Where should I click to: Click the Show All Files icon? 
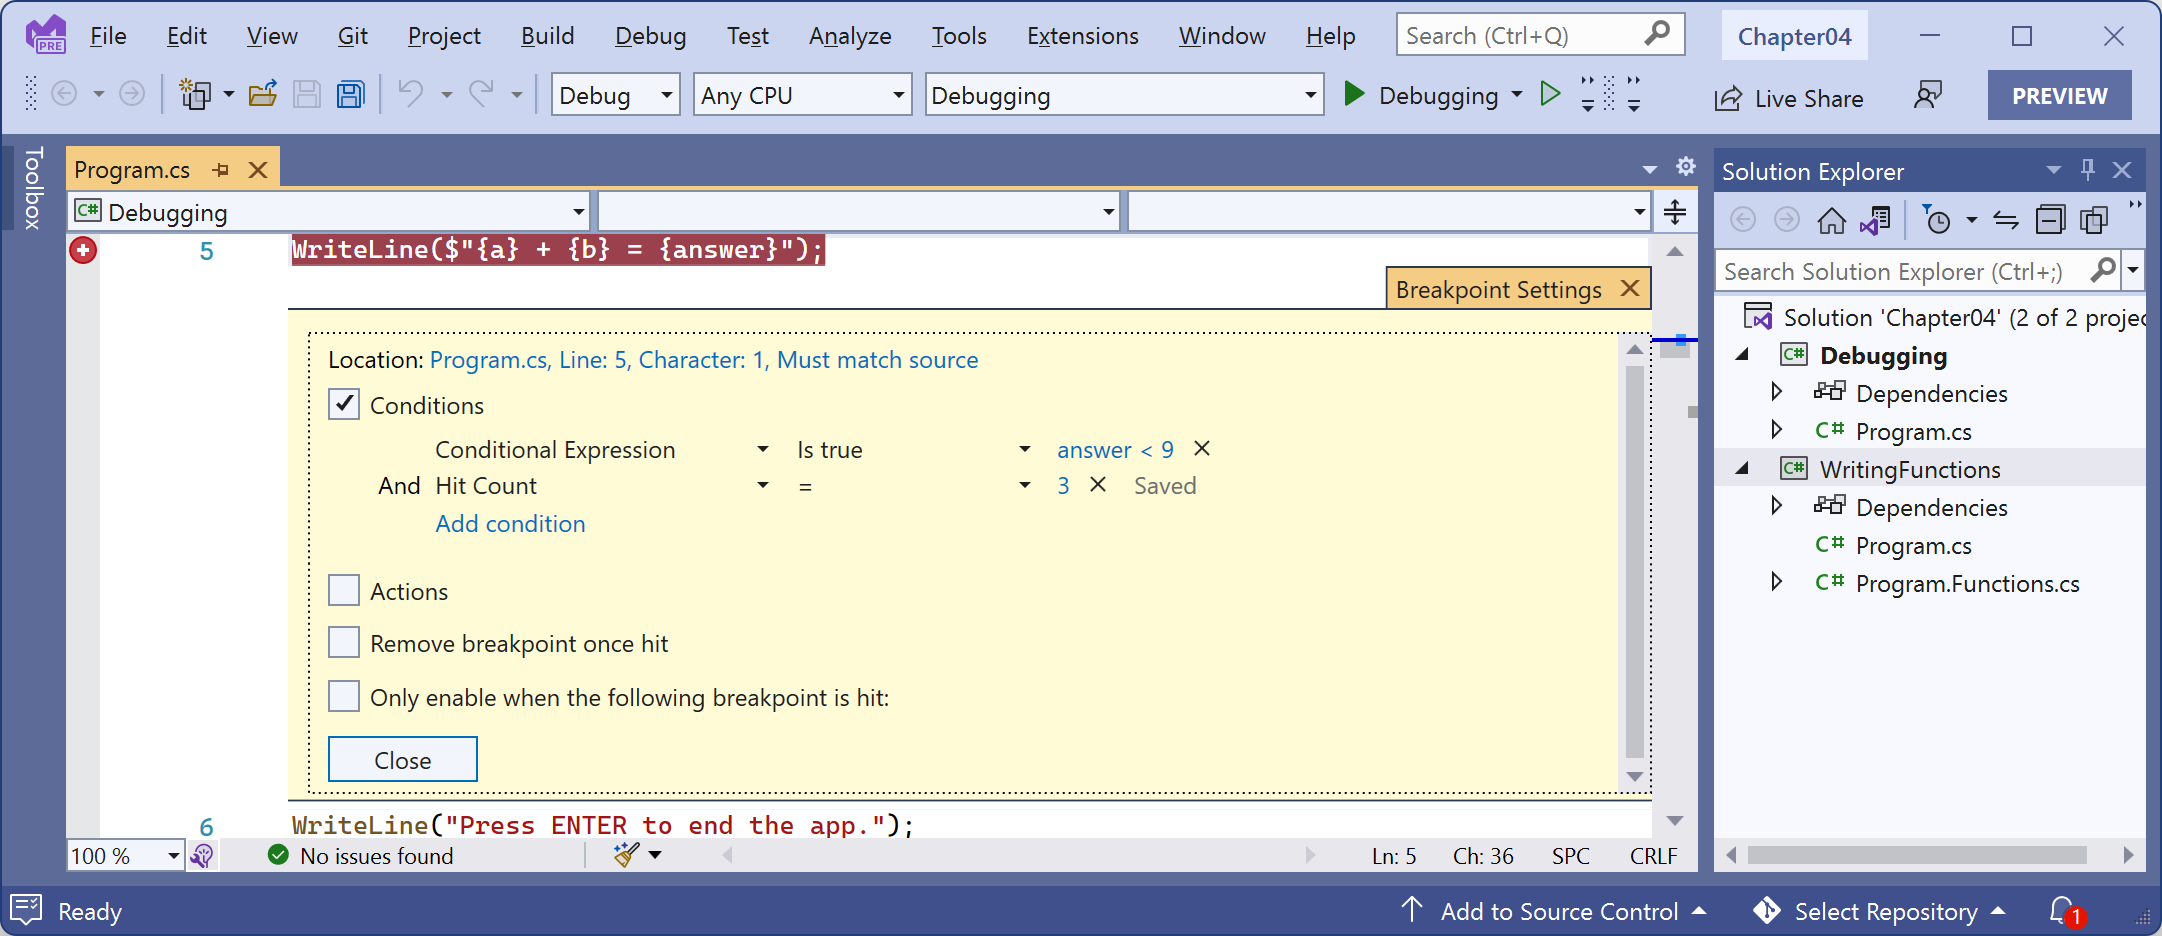click(x=2094, y=219)
